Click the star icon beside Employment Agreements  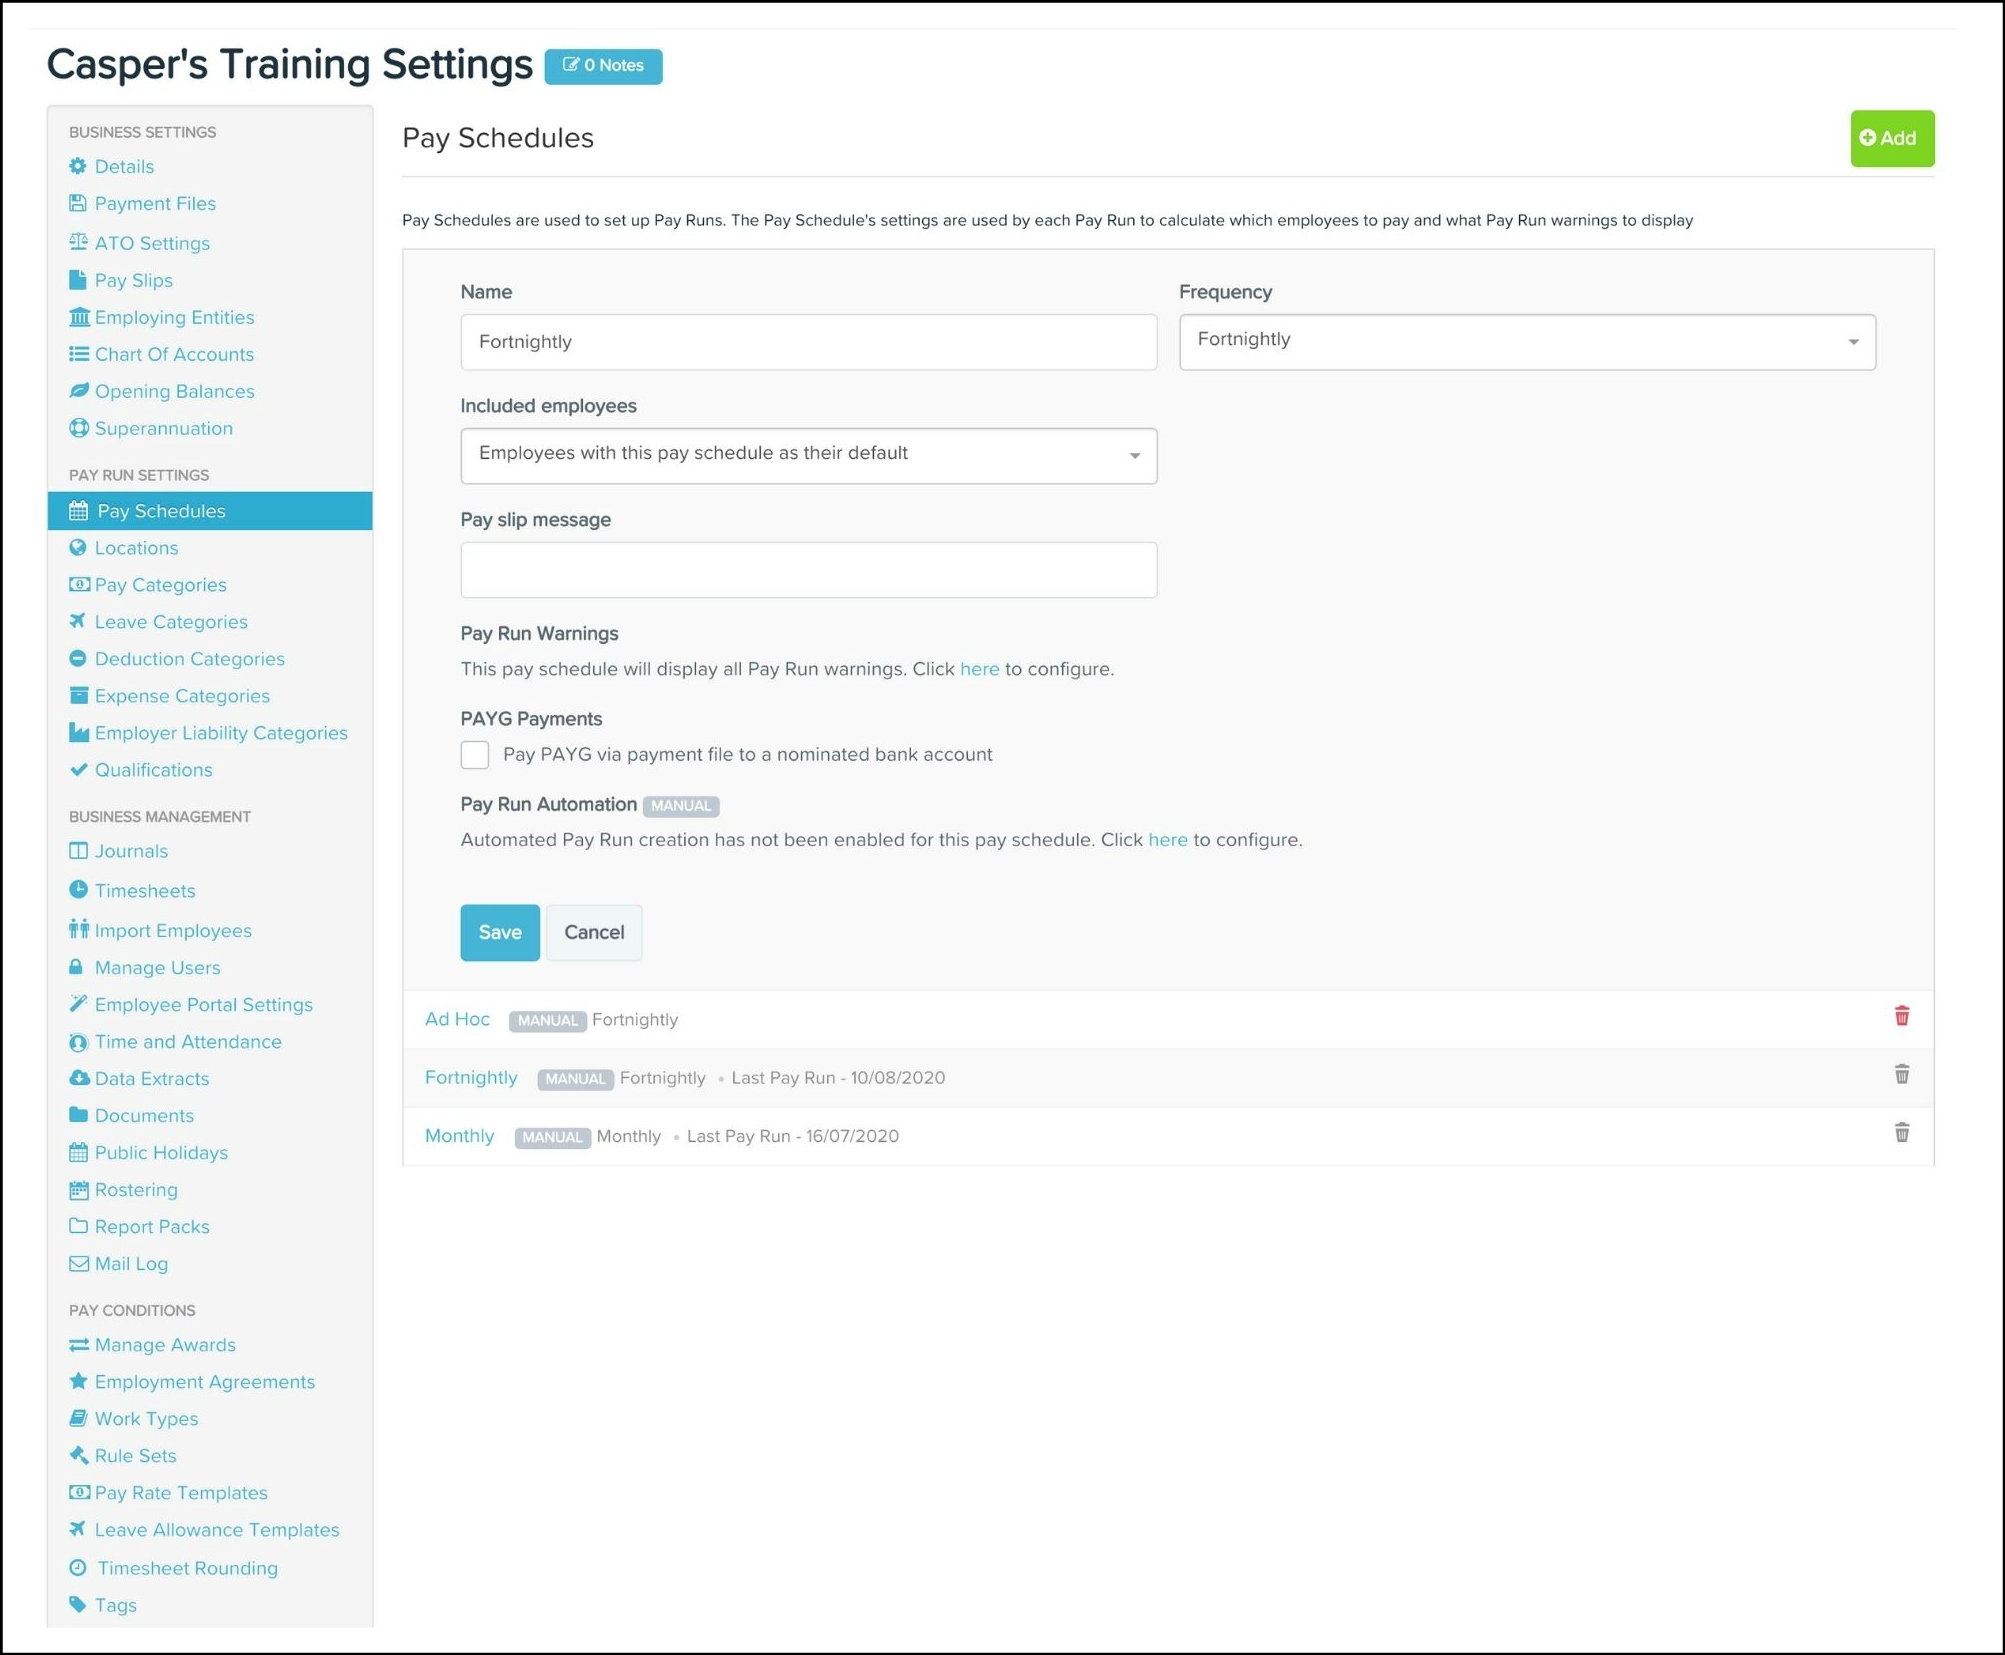point(78,1381)
